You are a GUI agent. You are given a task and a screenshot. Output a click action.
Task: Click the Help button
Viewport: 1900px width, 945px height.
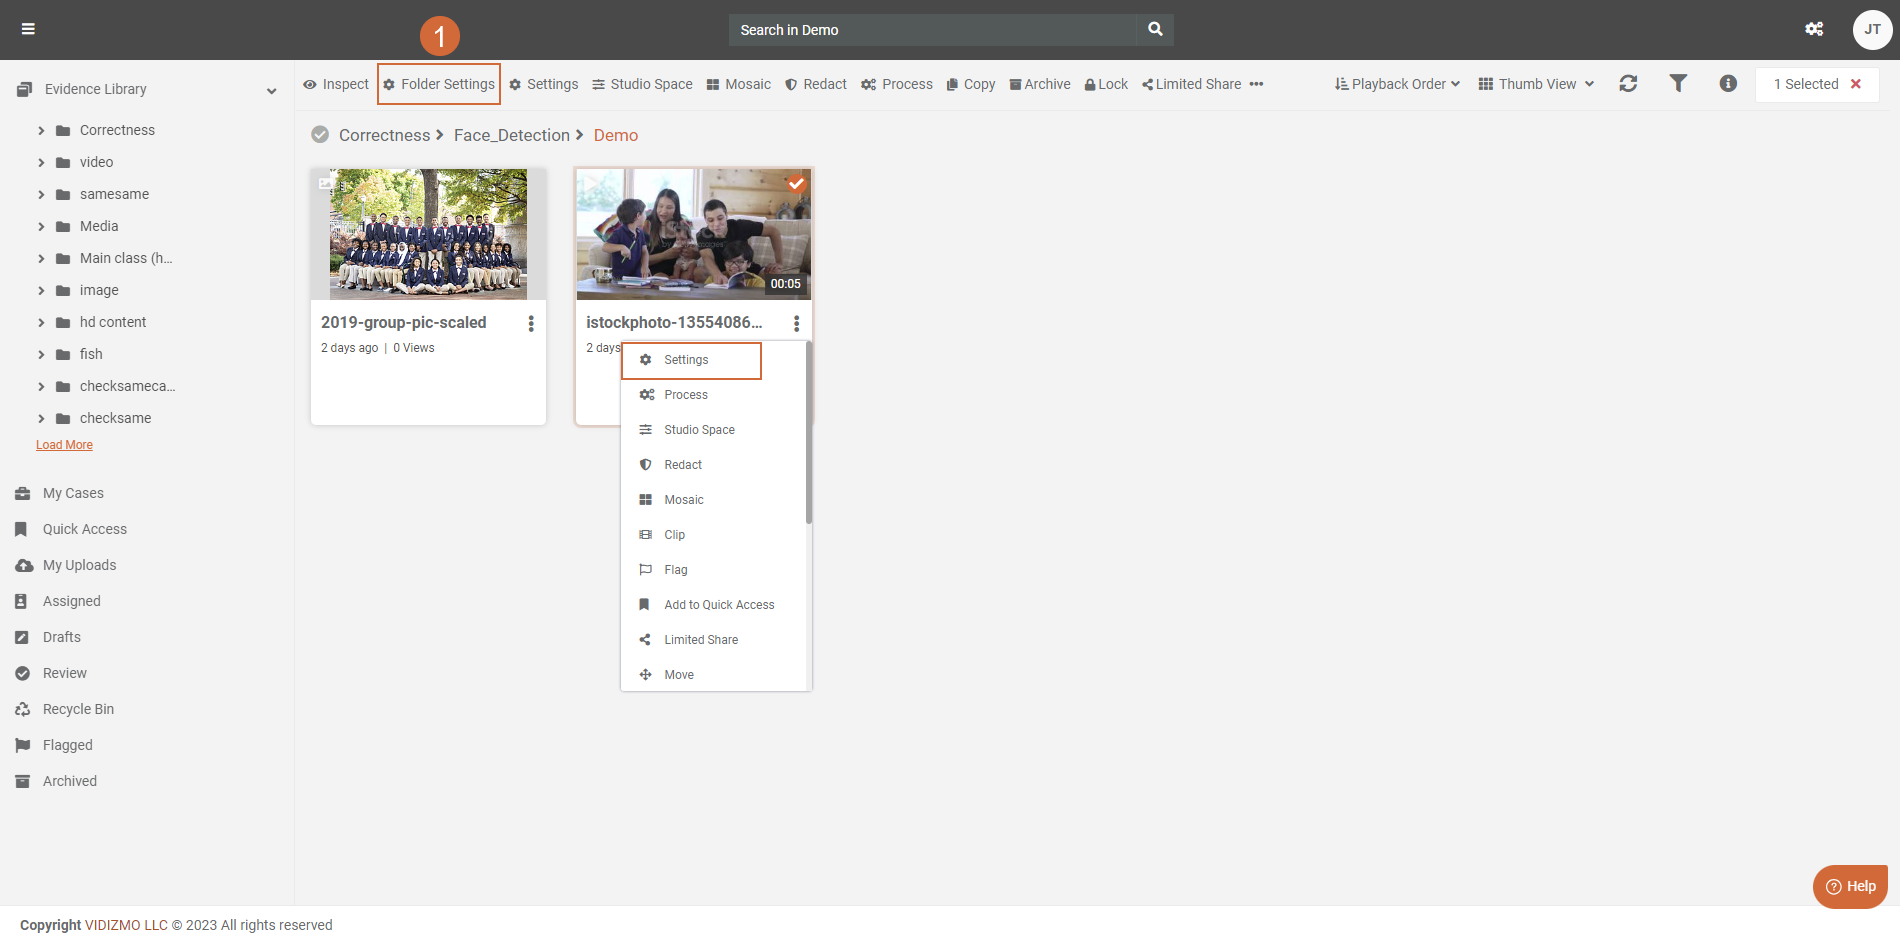pos(1850,886)
